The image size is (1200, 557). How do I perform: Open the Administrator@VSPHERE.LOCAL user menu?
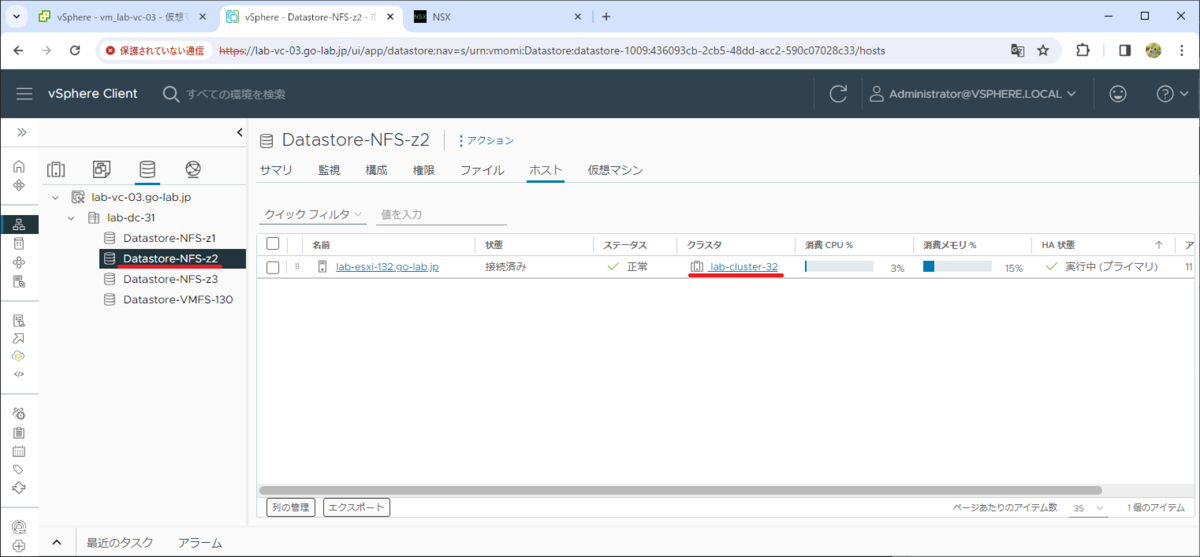point(973,93)
